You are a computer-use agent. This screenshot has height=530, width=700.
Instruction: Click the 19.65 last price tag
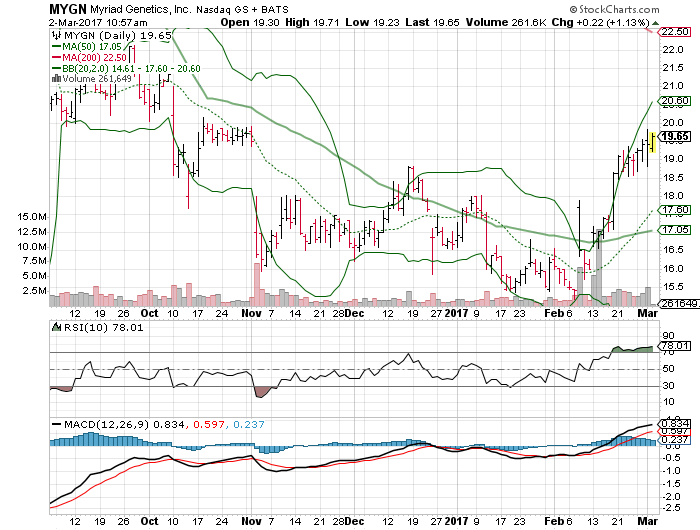click(x=675, y=136)
